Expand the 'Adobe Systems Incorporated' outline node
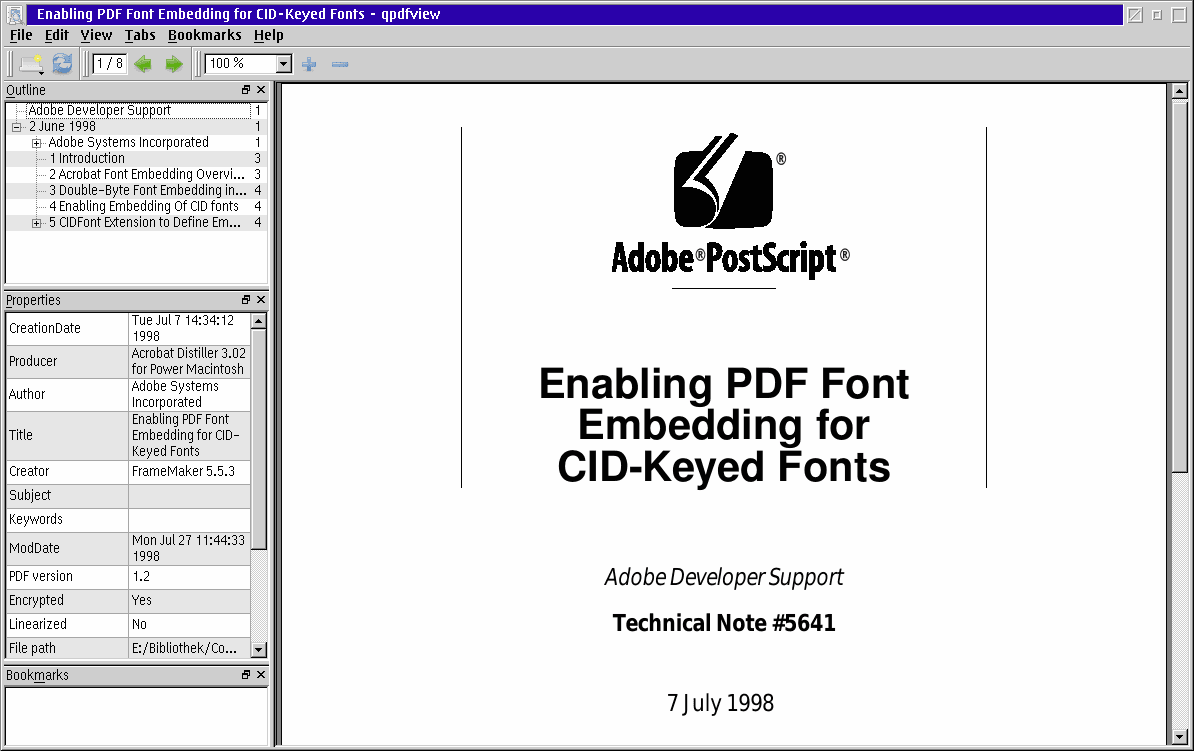This screenshot has width=1194, height=751. click(37, 143)
